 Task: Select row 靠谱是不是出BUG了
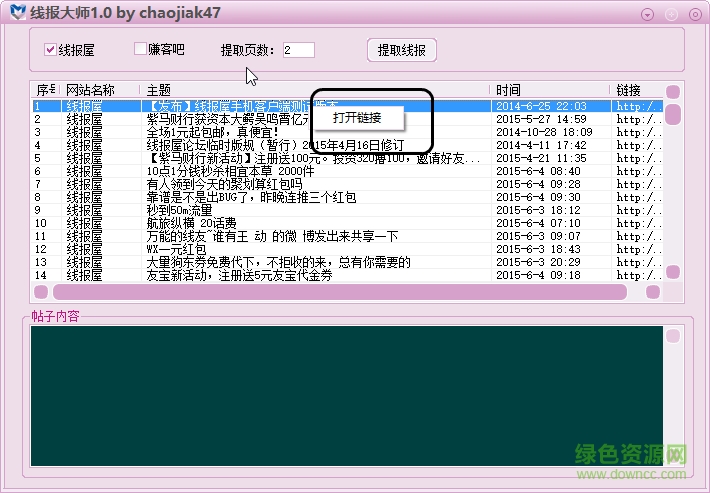(x=347, y=197)
